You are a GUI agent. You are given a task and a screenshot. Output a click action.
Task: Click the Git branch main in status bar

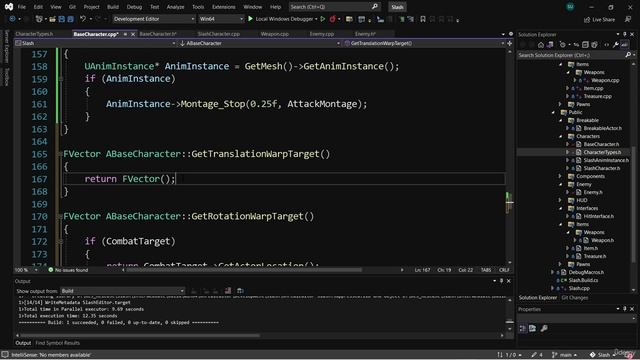[564, 355]
